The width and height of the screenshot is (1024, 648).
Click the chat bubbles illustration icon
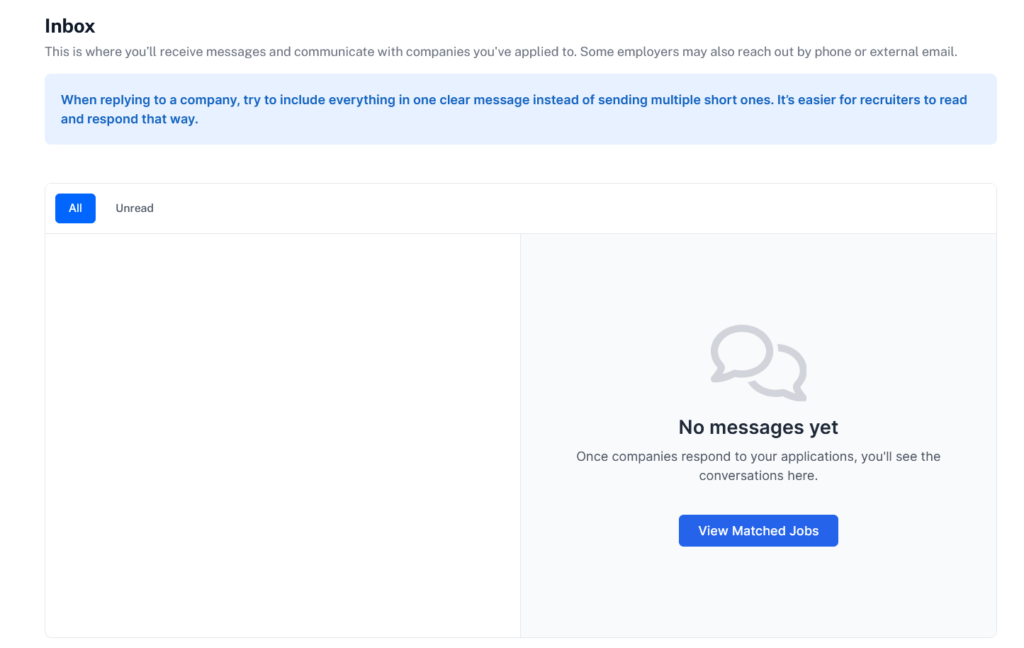coord(757,362)
